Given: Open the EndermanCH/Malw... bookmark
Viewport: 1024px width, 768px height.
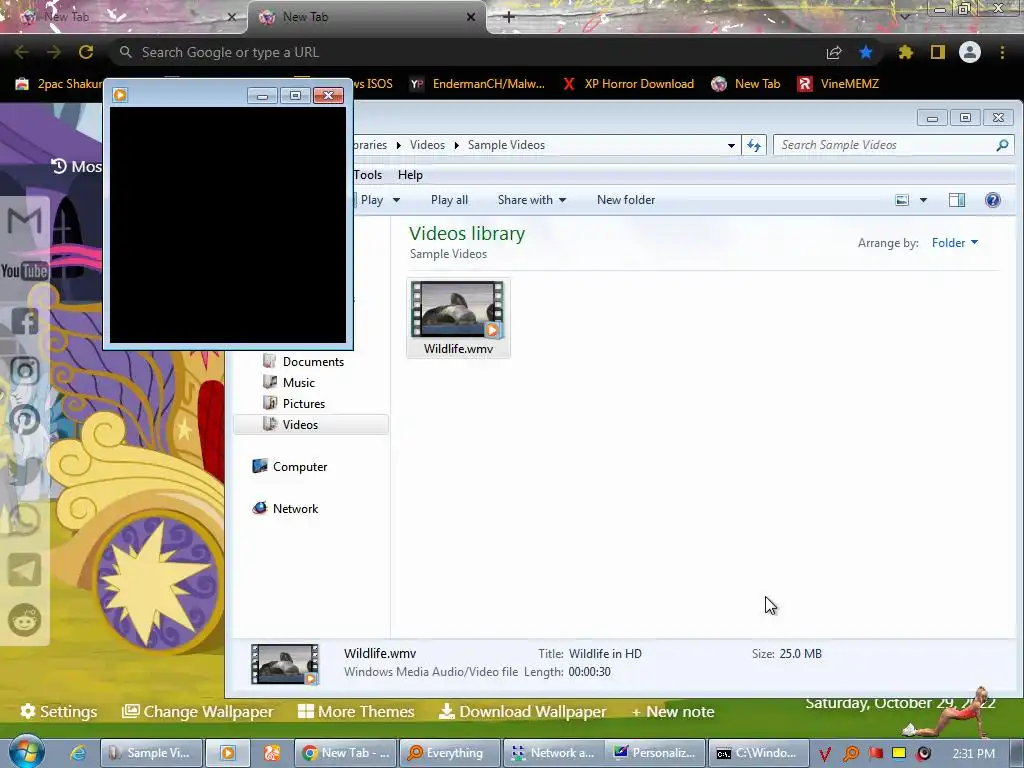Looking at the screenshot, I should click(x=477, y=84).
